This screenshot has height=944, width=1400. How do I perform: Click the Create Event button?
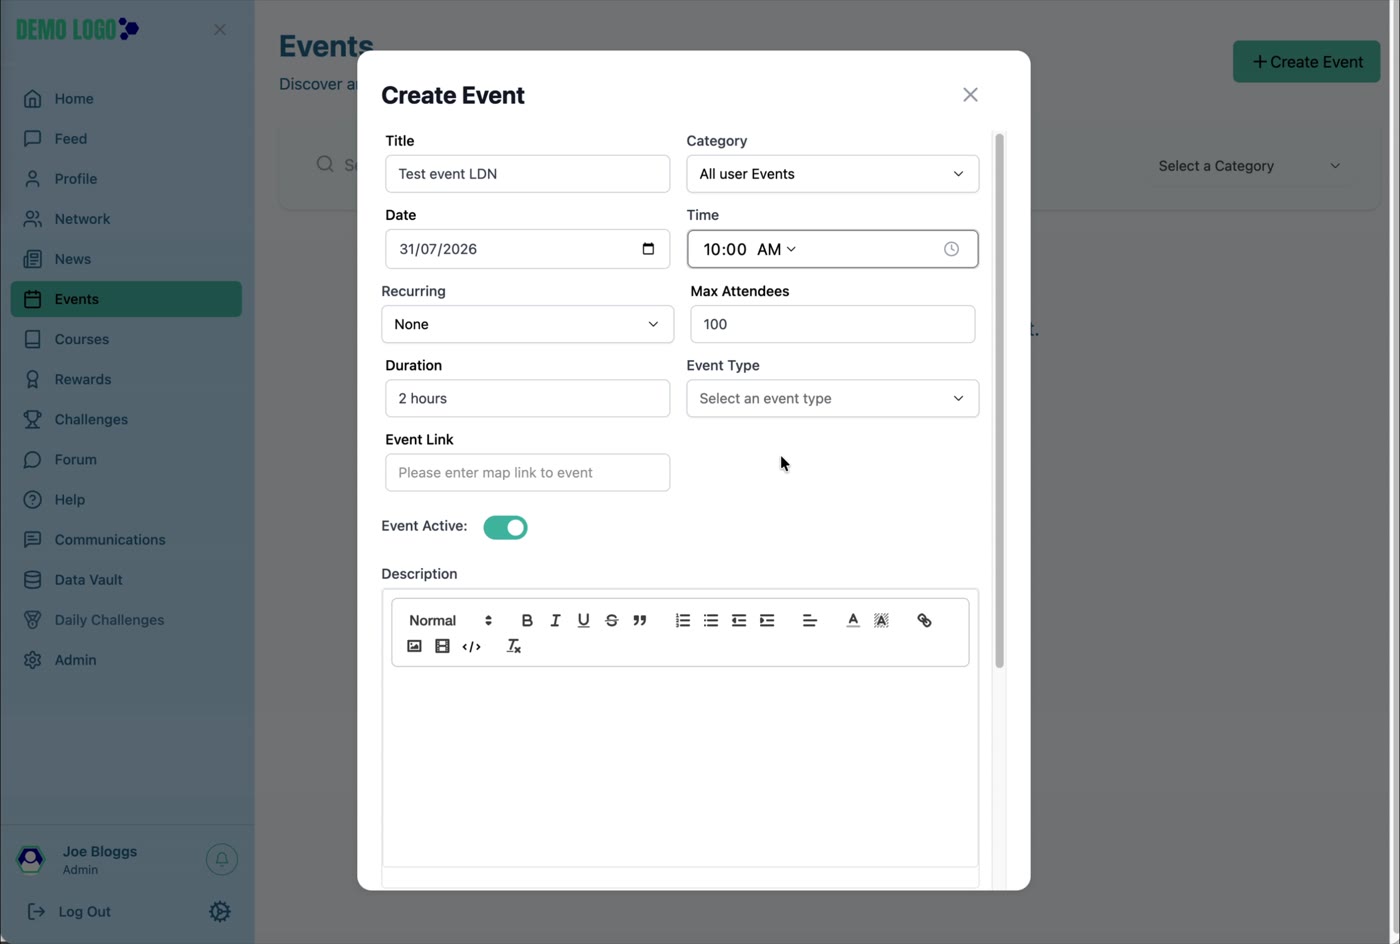1306,62
